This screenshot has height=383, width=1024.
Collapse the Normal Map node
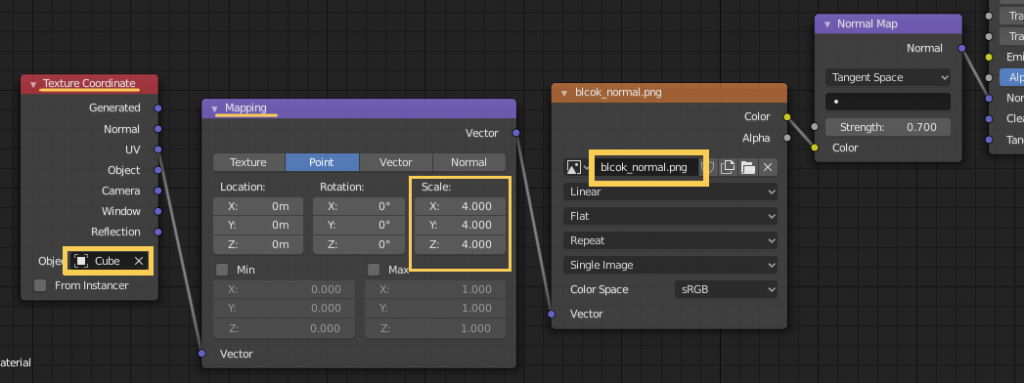tap(826, 24)
